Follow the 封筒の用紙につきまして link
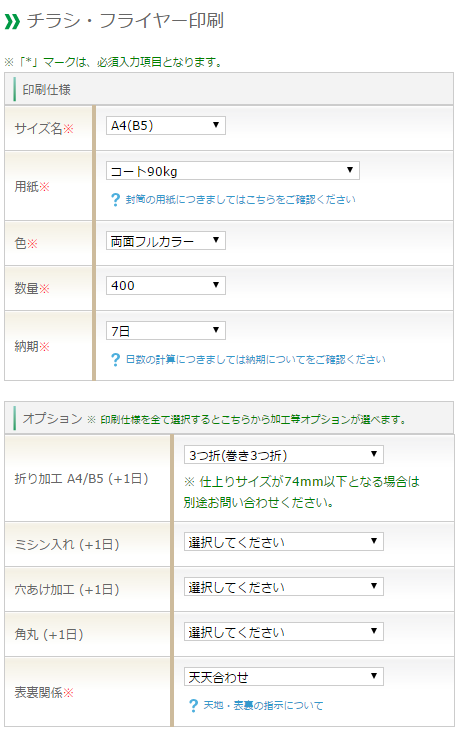465x741 pixels. [241, 200]
